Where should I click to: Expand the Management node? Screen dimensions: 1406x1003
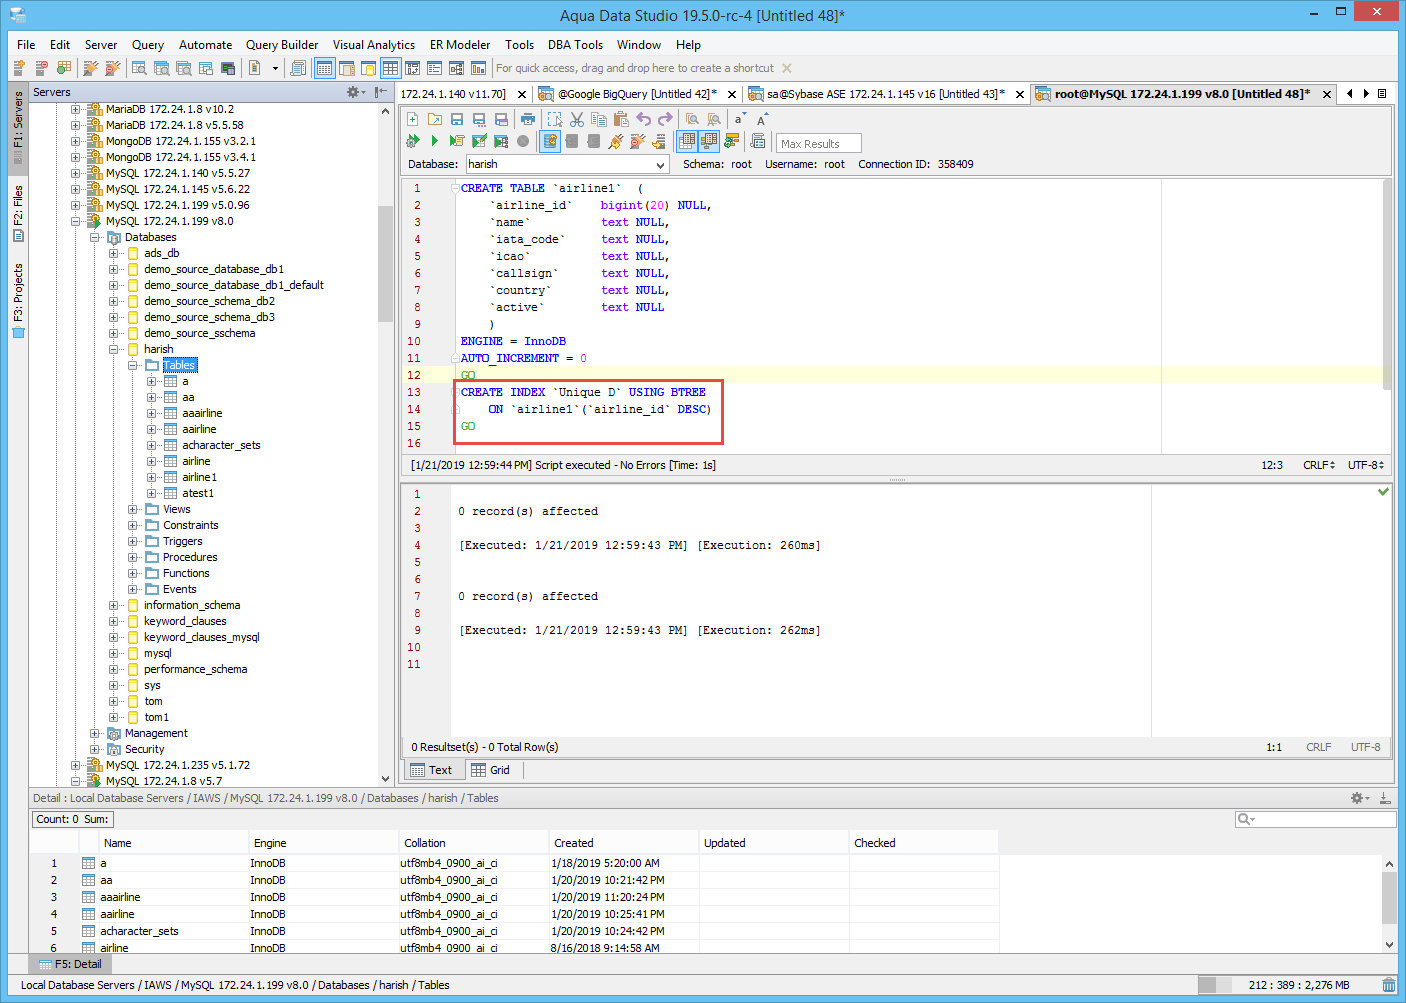click(95, 733)
